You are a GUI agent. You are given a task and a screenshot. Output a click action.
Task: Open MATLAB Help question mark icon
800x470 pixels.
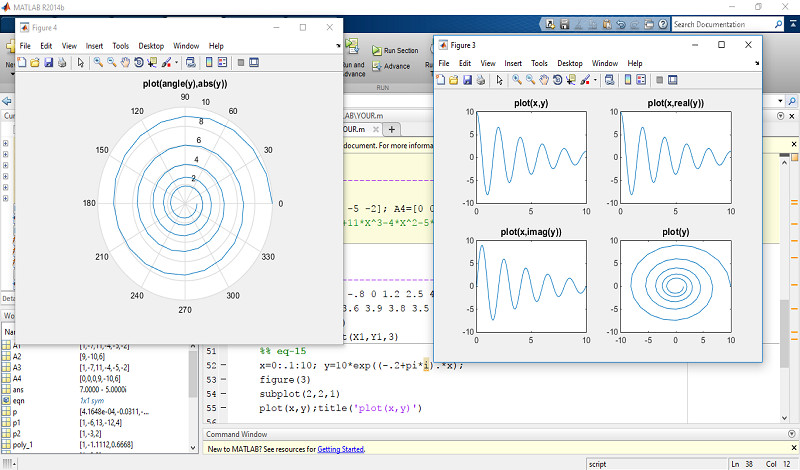click(x=663, y=24)
